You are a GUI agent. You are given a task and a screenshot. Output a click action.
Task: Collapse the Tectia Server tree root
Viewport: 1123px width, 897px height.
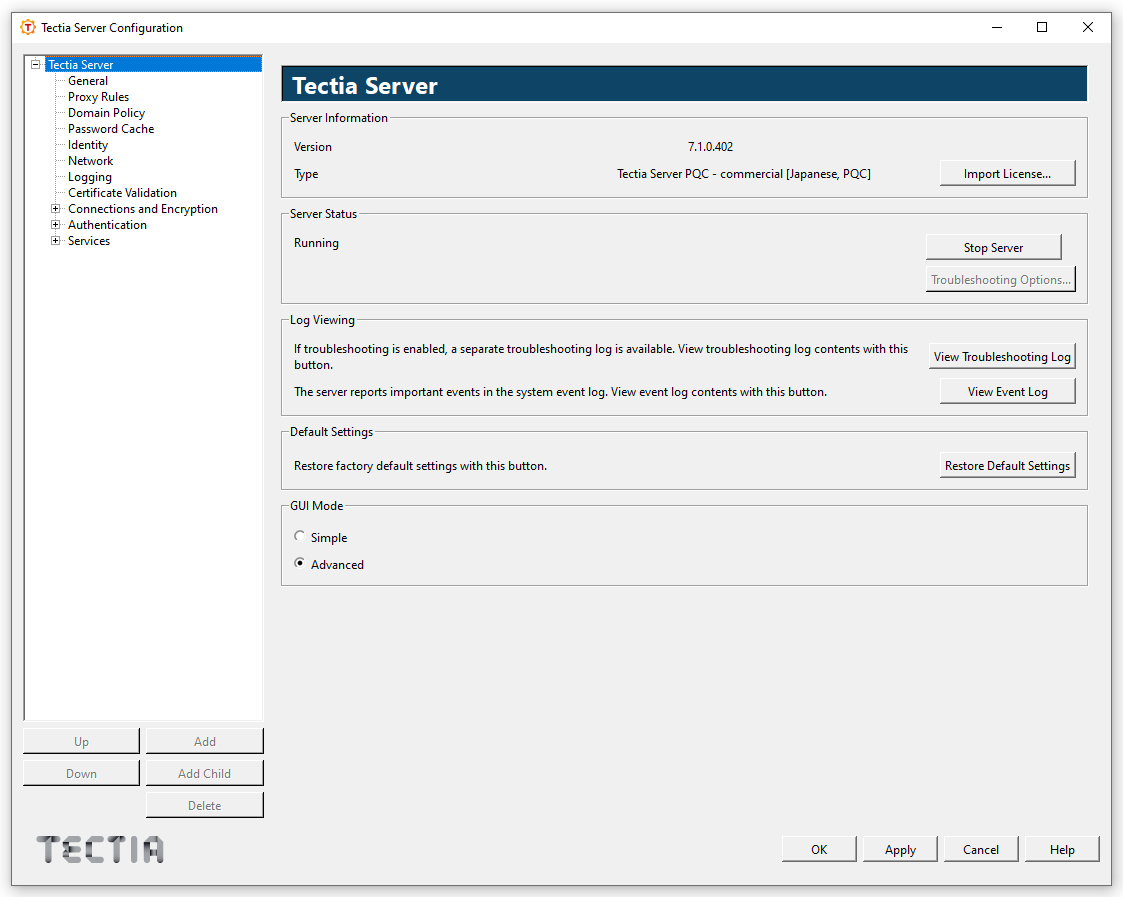[x=35, y=64]
